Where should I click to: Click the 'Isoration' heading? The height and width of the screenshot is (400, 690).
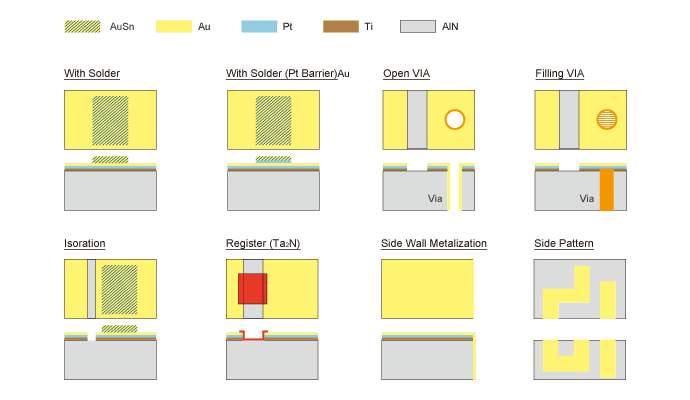(85, 244)
